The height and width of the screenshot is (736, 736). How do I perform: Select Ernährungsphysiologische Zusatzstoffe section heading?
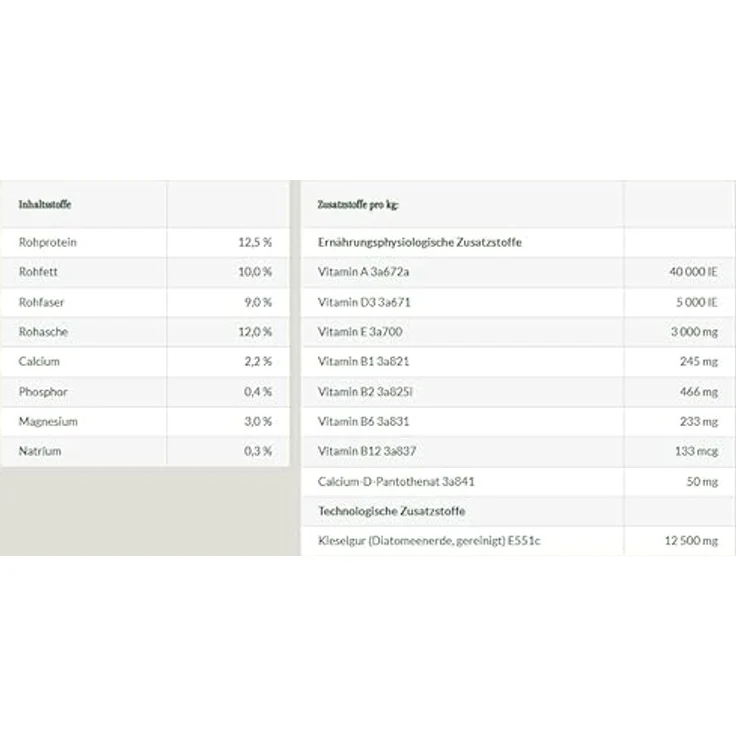pos(420,243)
